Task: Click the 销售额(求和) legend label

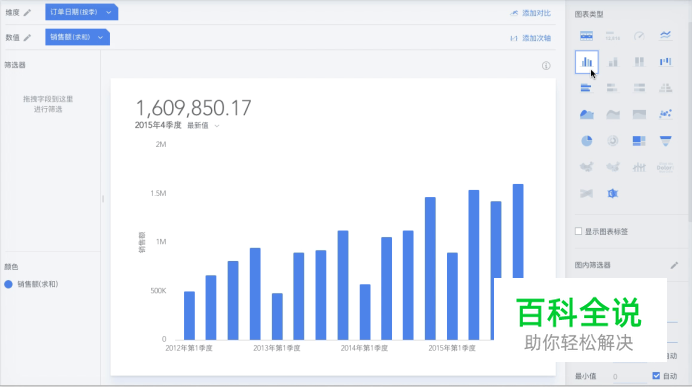Action: (x=38, y=284)
